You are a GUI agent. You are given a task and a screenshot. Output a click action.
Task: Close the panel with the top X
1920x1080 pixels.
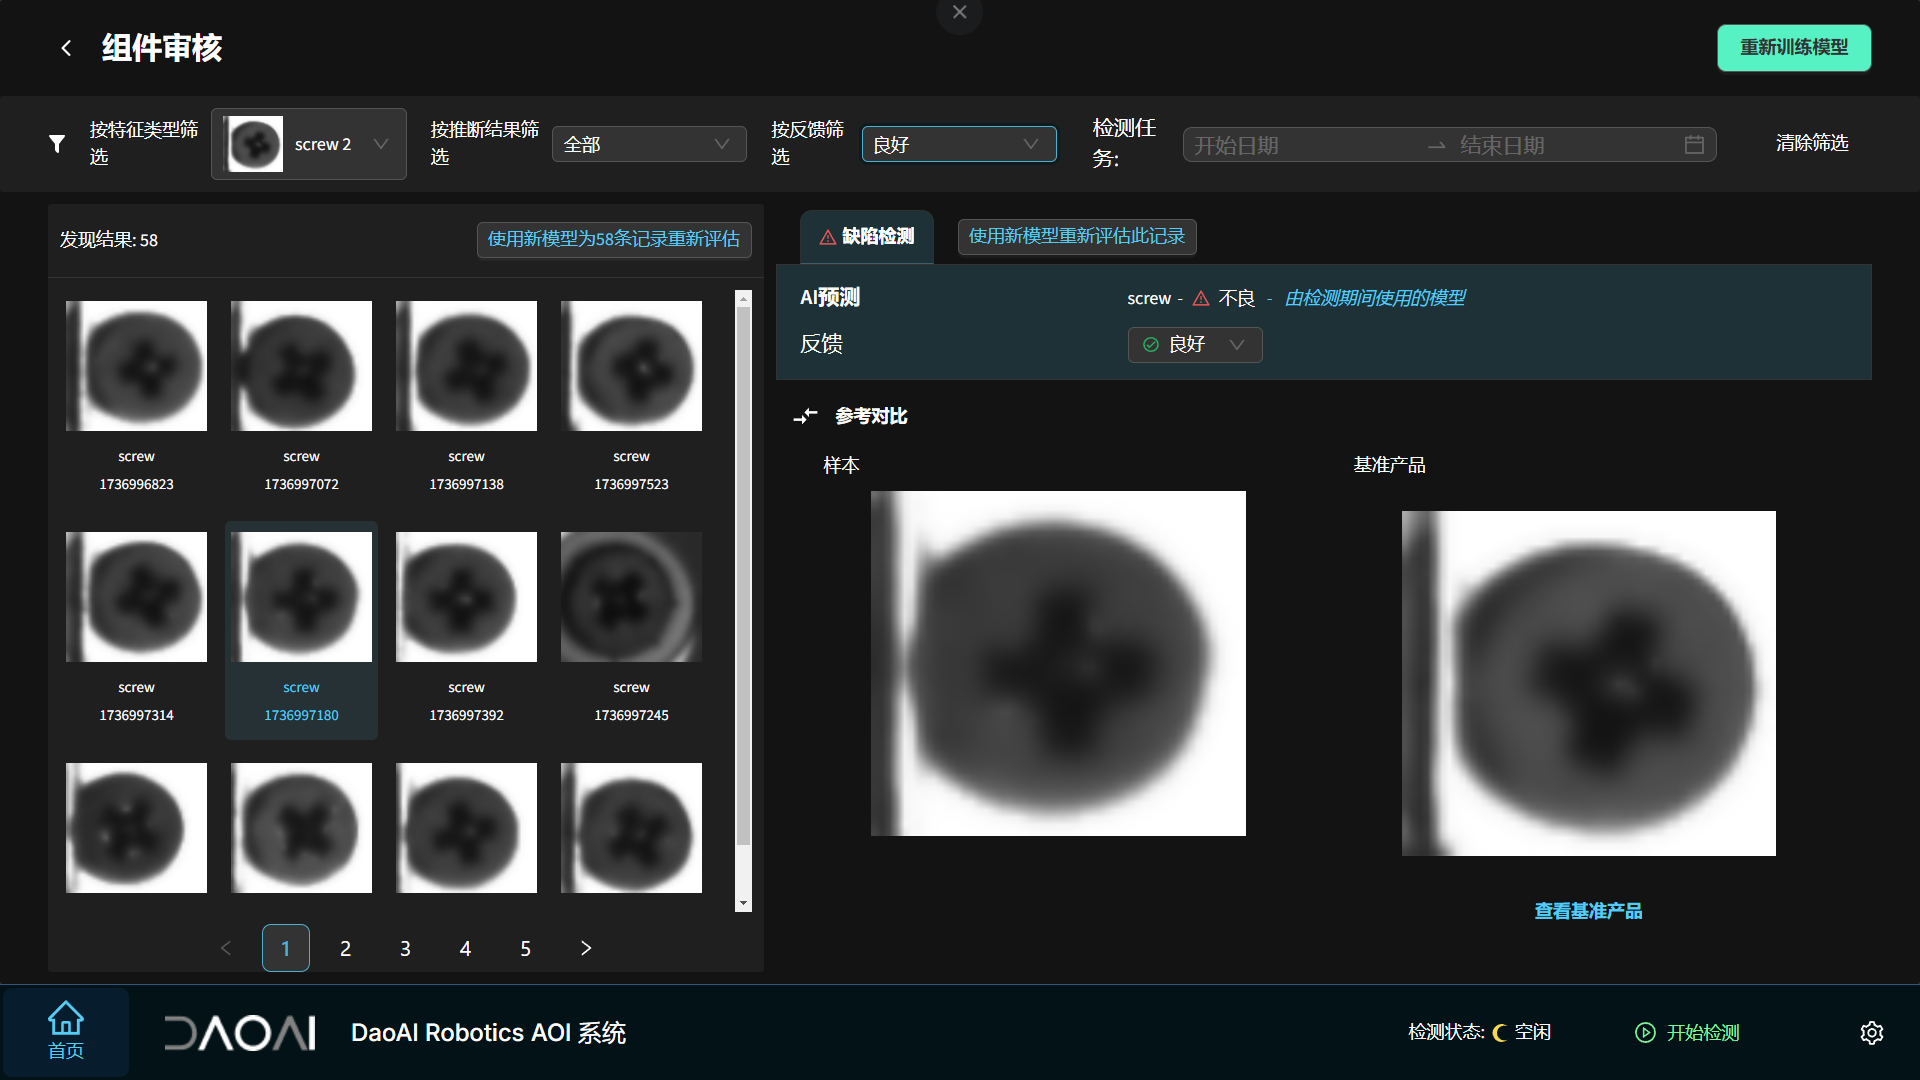click(959, 13)
